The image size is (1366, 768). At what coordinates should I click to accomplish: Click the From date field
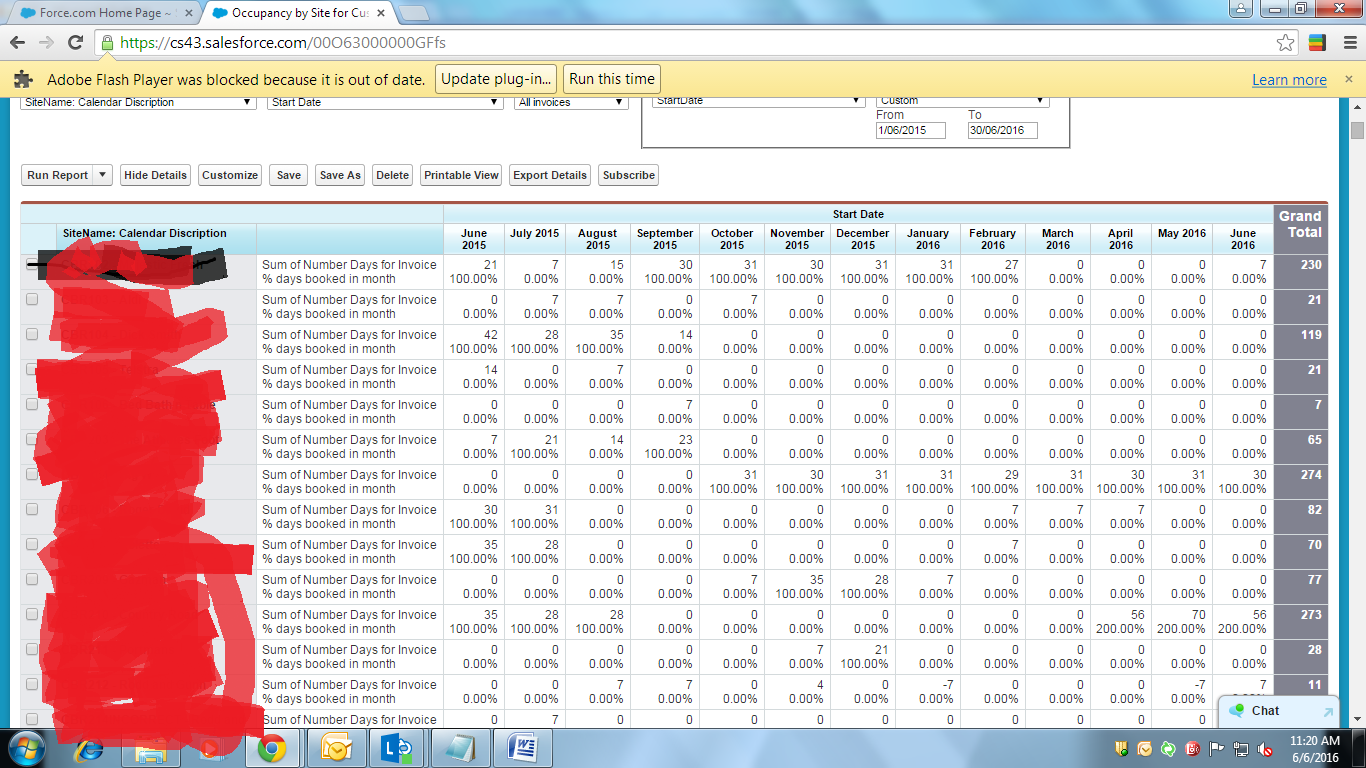[911, 131]
